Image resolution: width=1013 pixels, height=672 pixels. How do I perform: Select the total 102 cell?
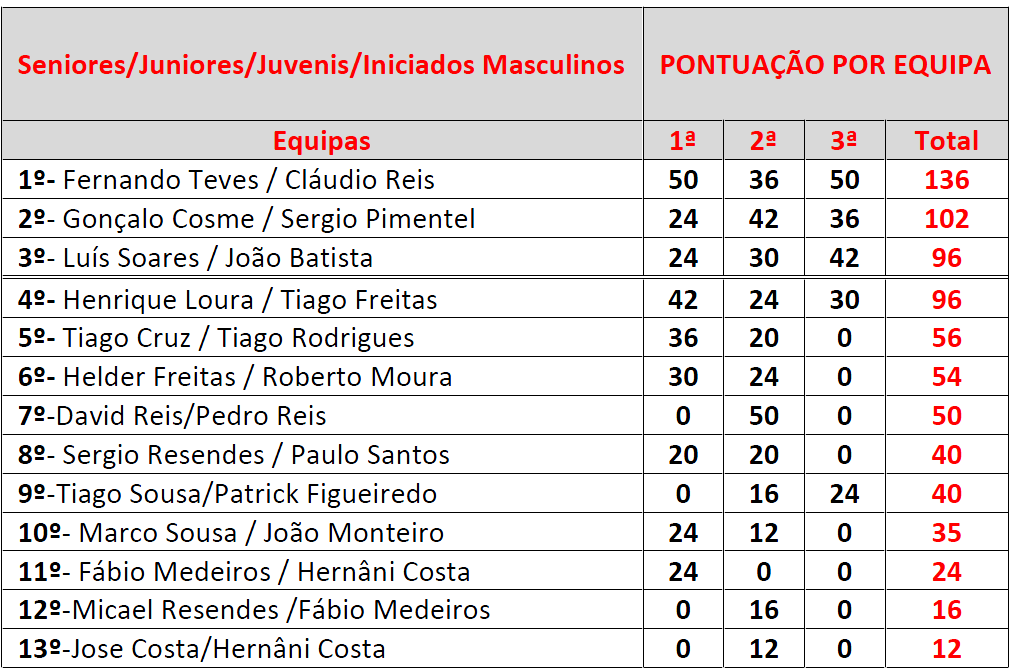(946, 218)
